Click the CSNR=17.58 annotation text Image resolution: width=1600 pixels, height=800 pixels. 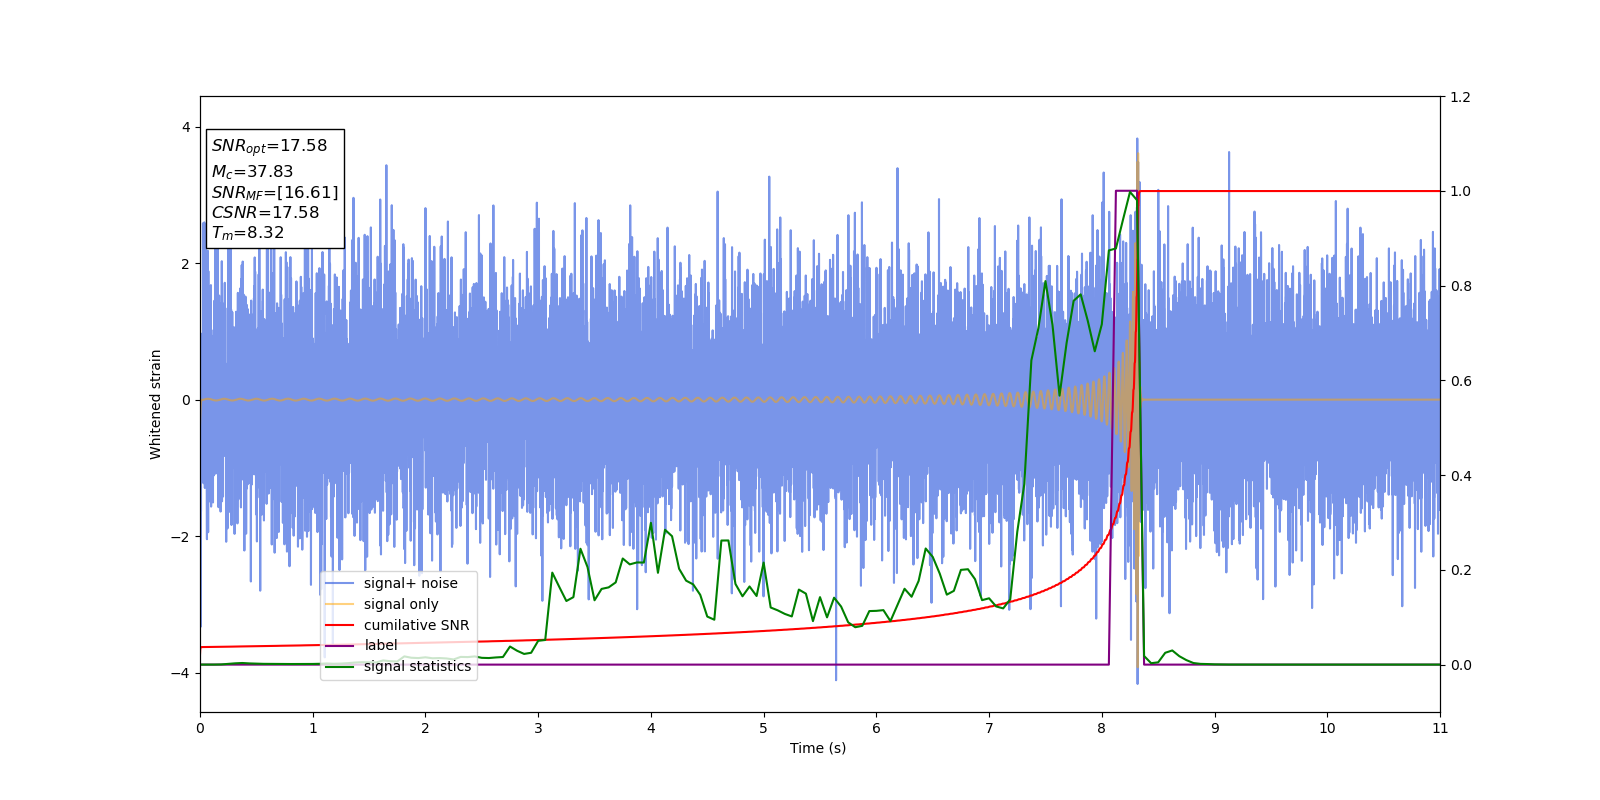coord(265,213)
